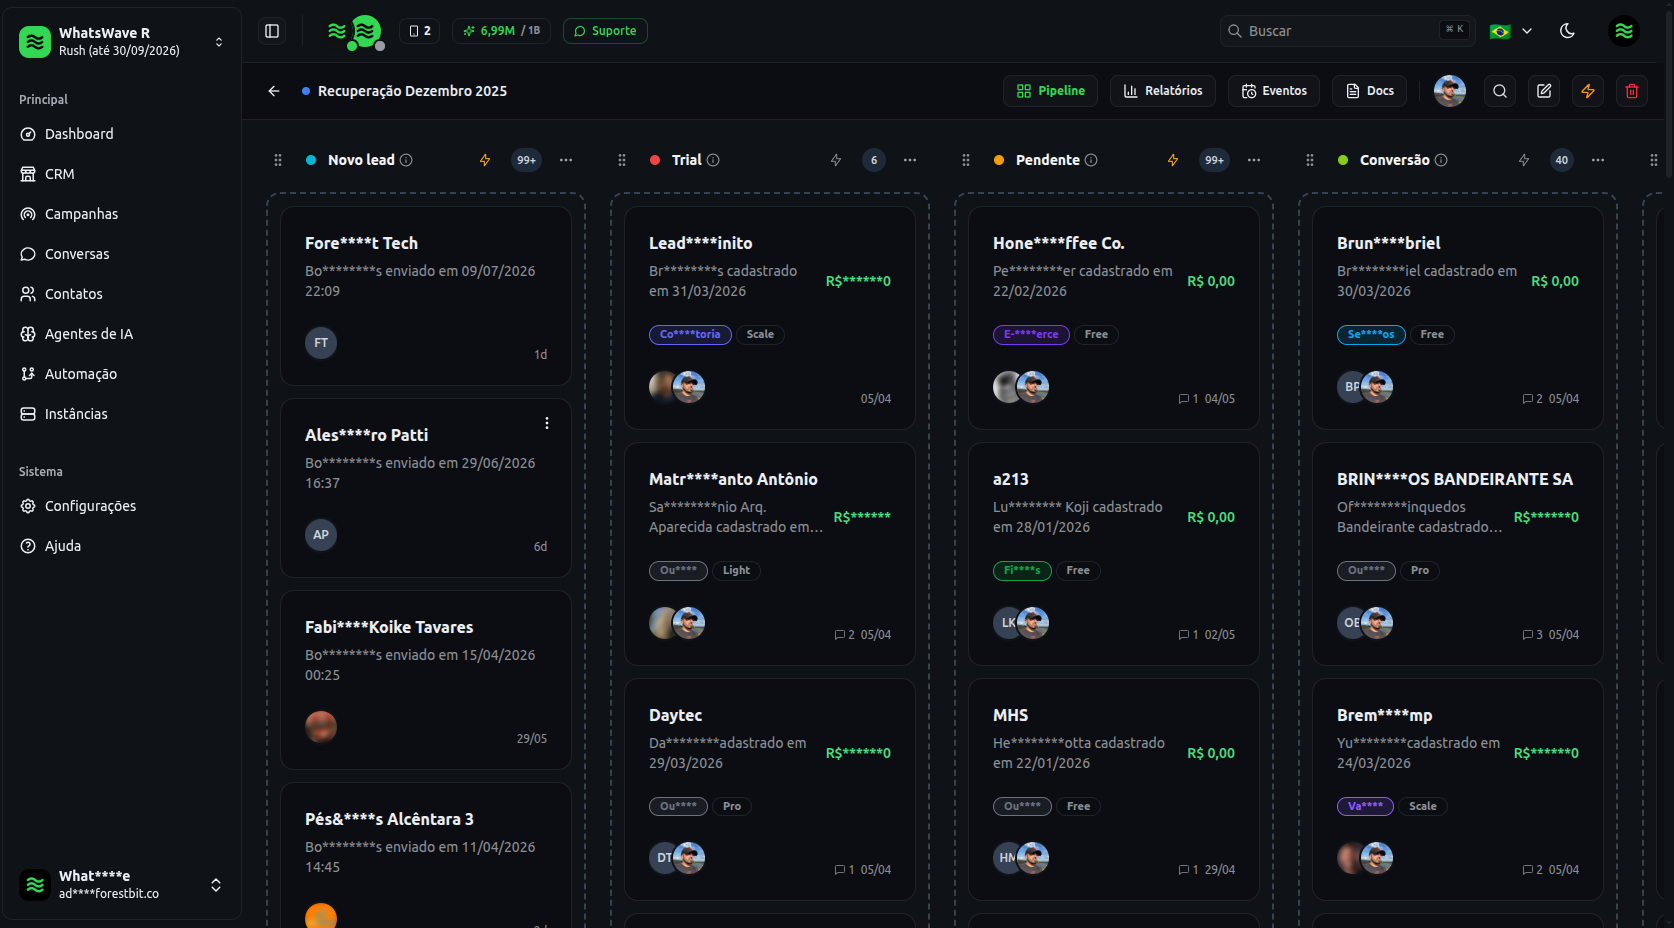Click the back arrow next to pipeline title

[274, 91]
